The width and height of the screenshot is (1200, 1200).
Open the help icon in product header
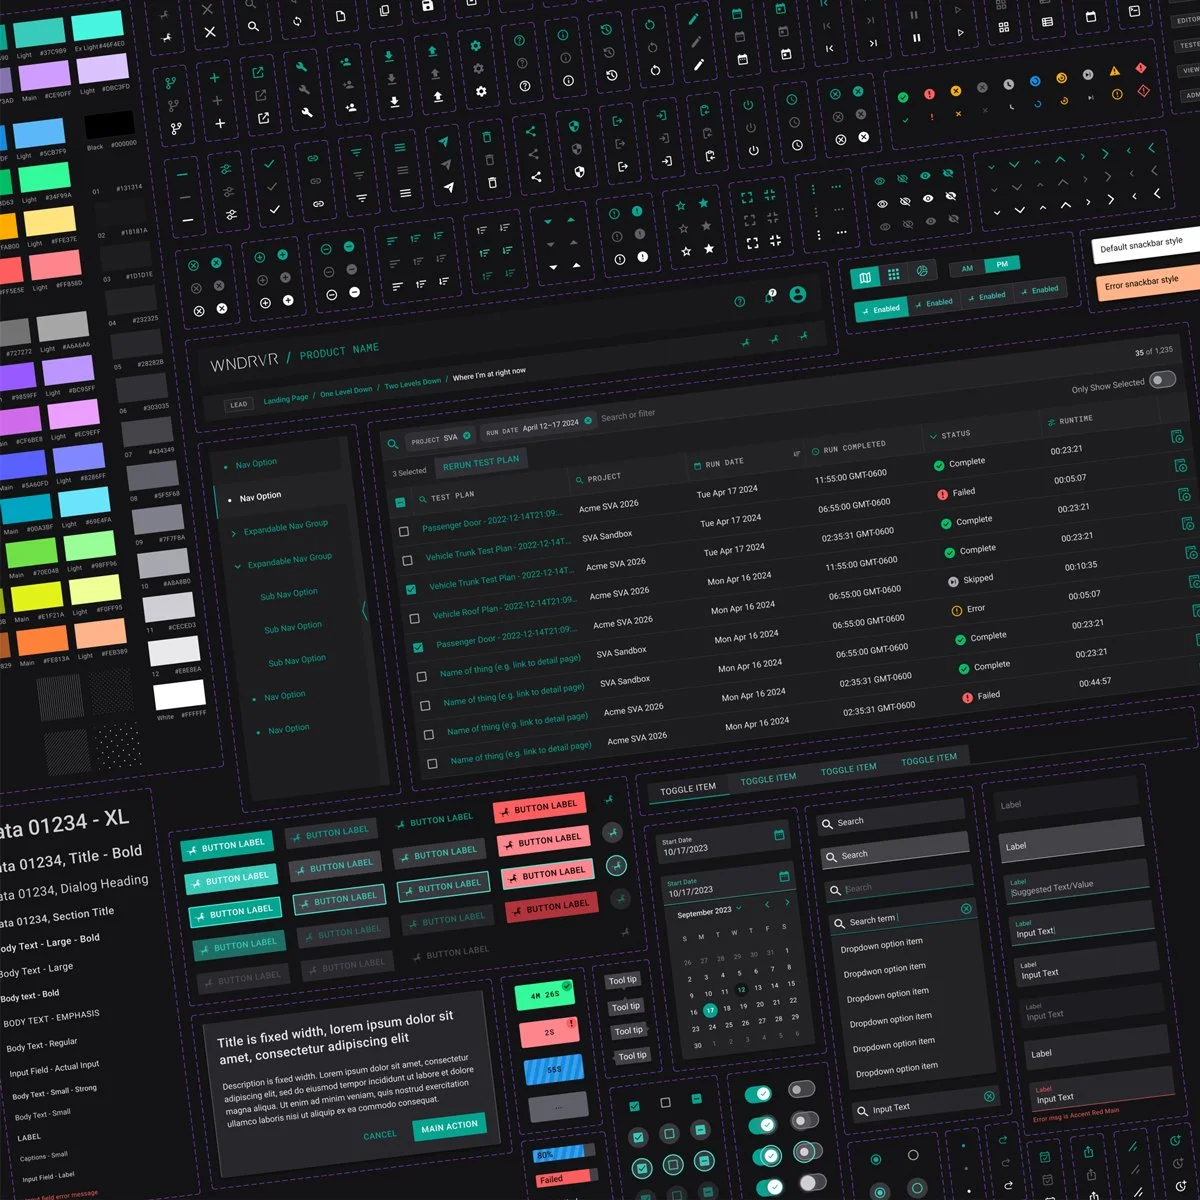pyautogui.click(x=740, y=301)
